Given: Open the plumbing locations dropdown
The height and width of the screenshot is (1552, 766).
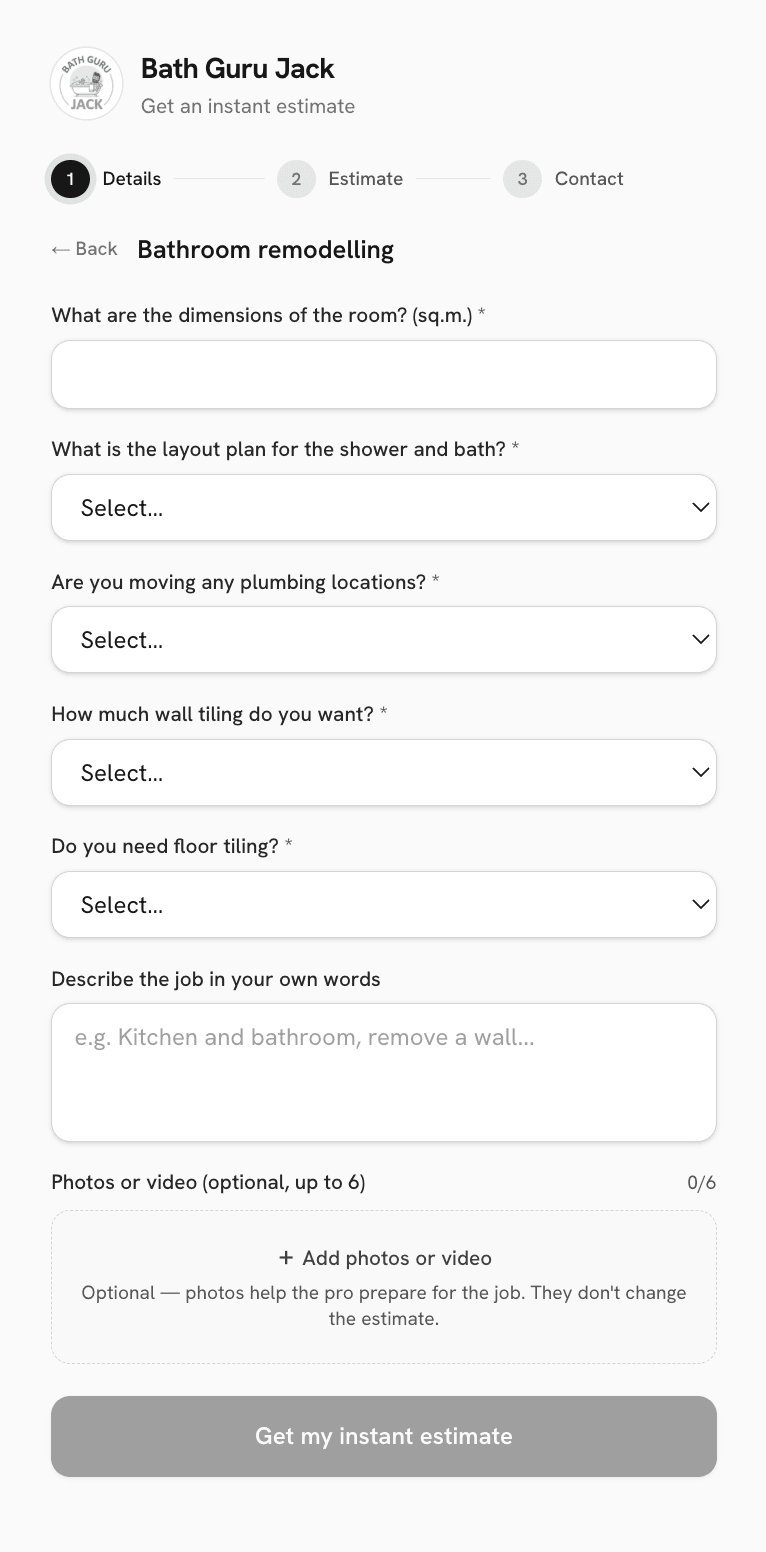Looking at the screenshot, I should (384, 640).
